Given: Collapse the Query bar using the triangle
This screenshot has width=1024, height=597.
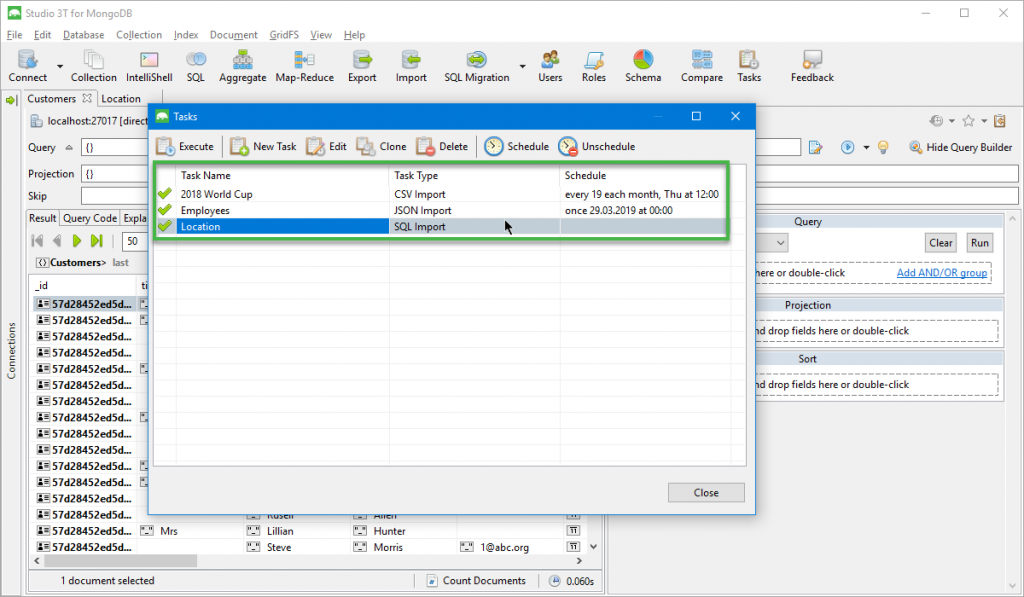Looking at the screenshot, I should (x=69, y=148).
